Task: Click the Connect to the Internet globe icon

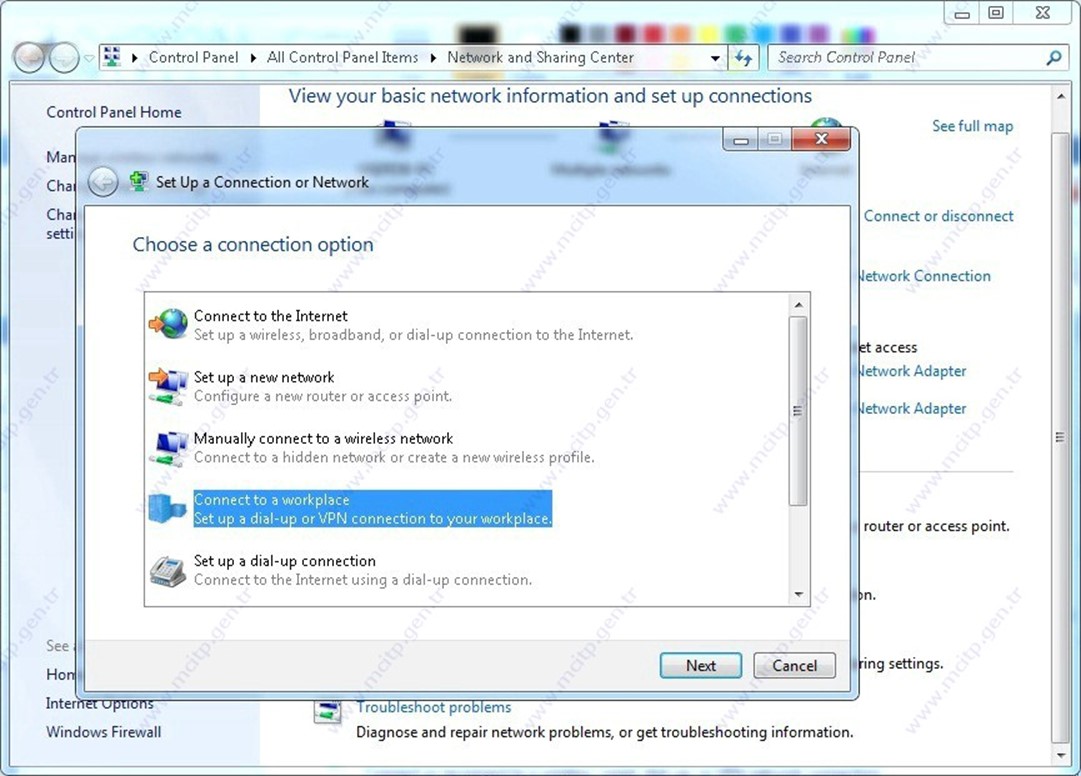Action: coord(168,324)
